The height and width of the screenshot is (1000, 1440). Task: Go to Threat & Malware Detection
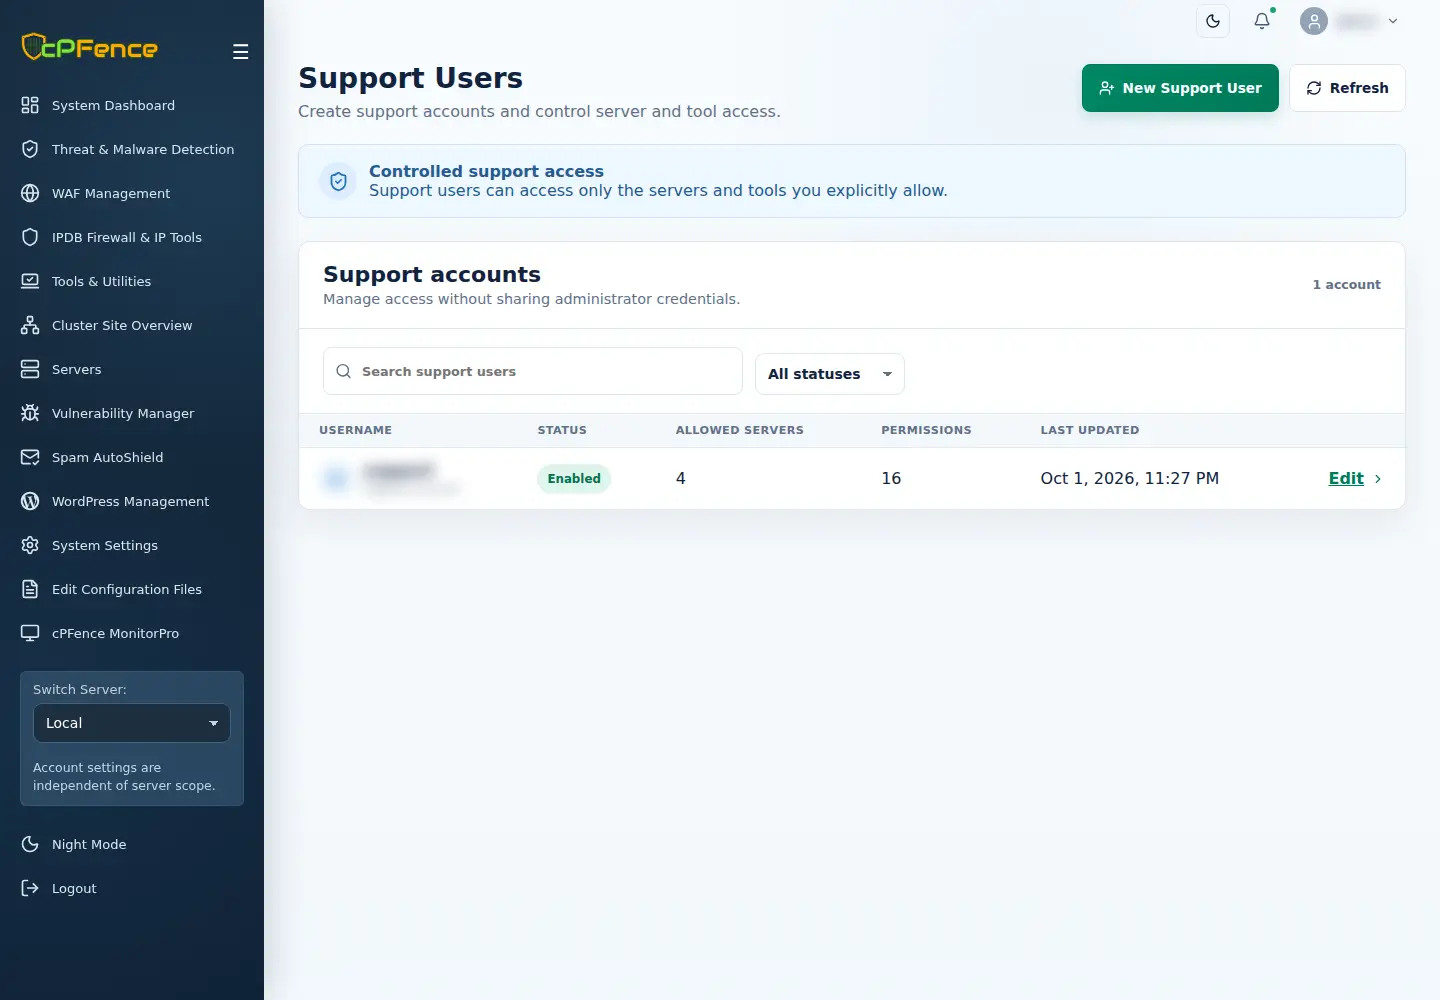132,149
